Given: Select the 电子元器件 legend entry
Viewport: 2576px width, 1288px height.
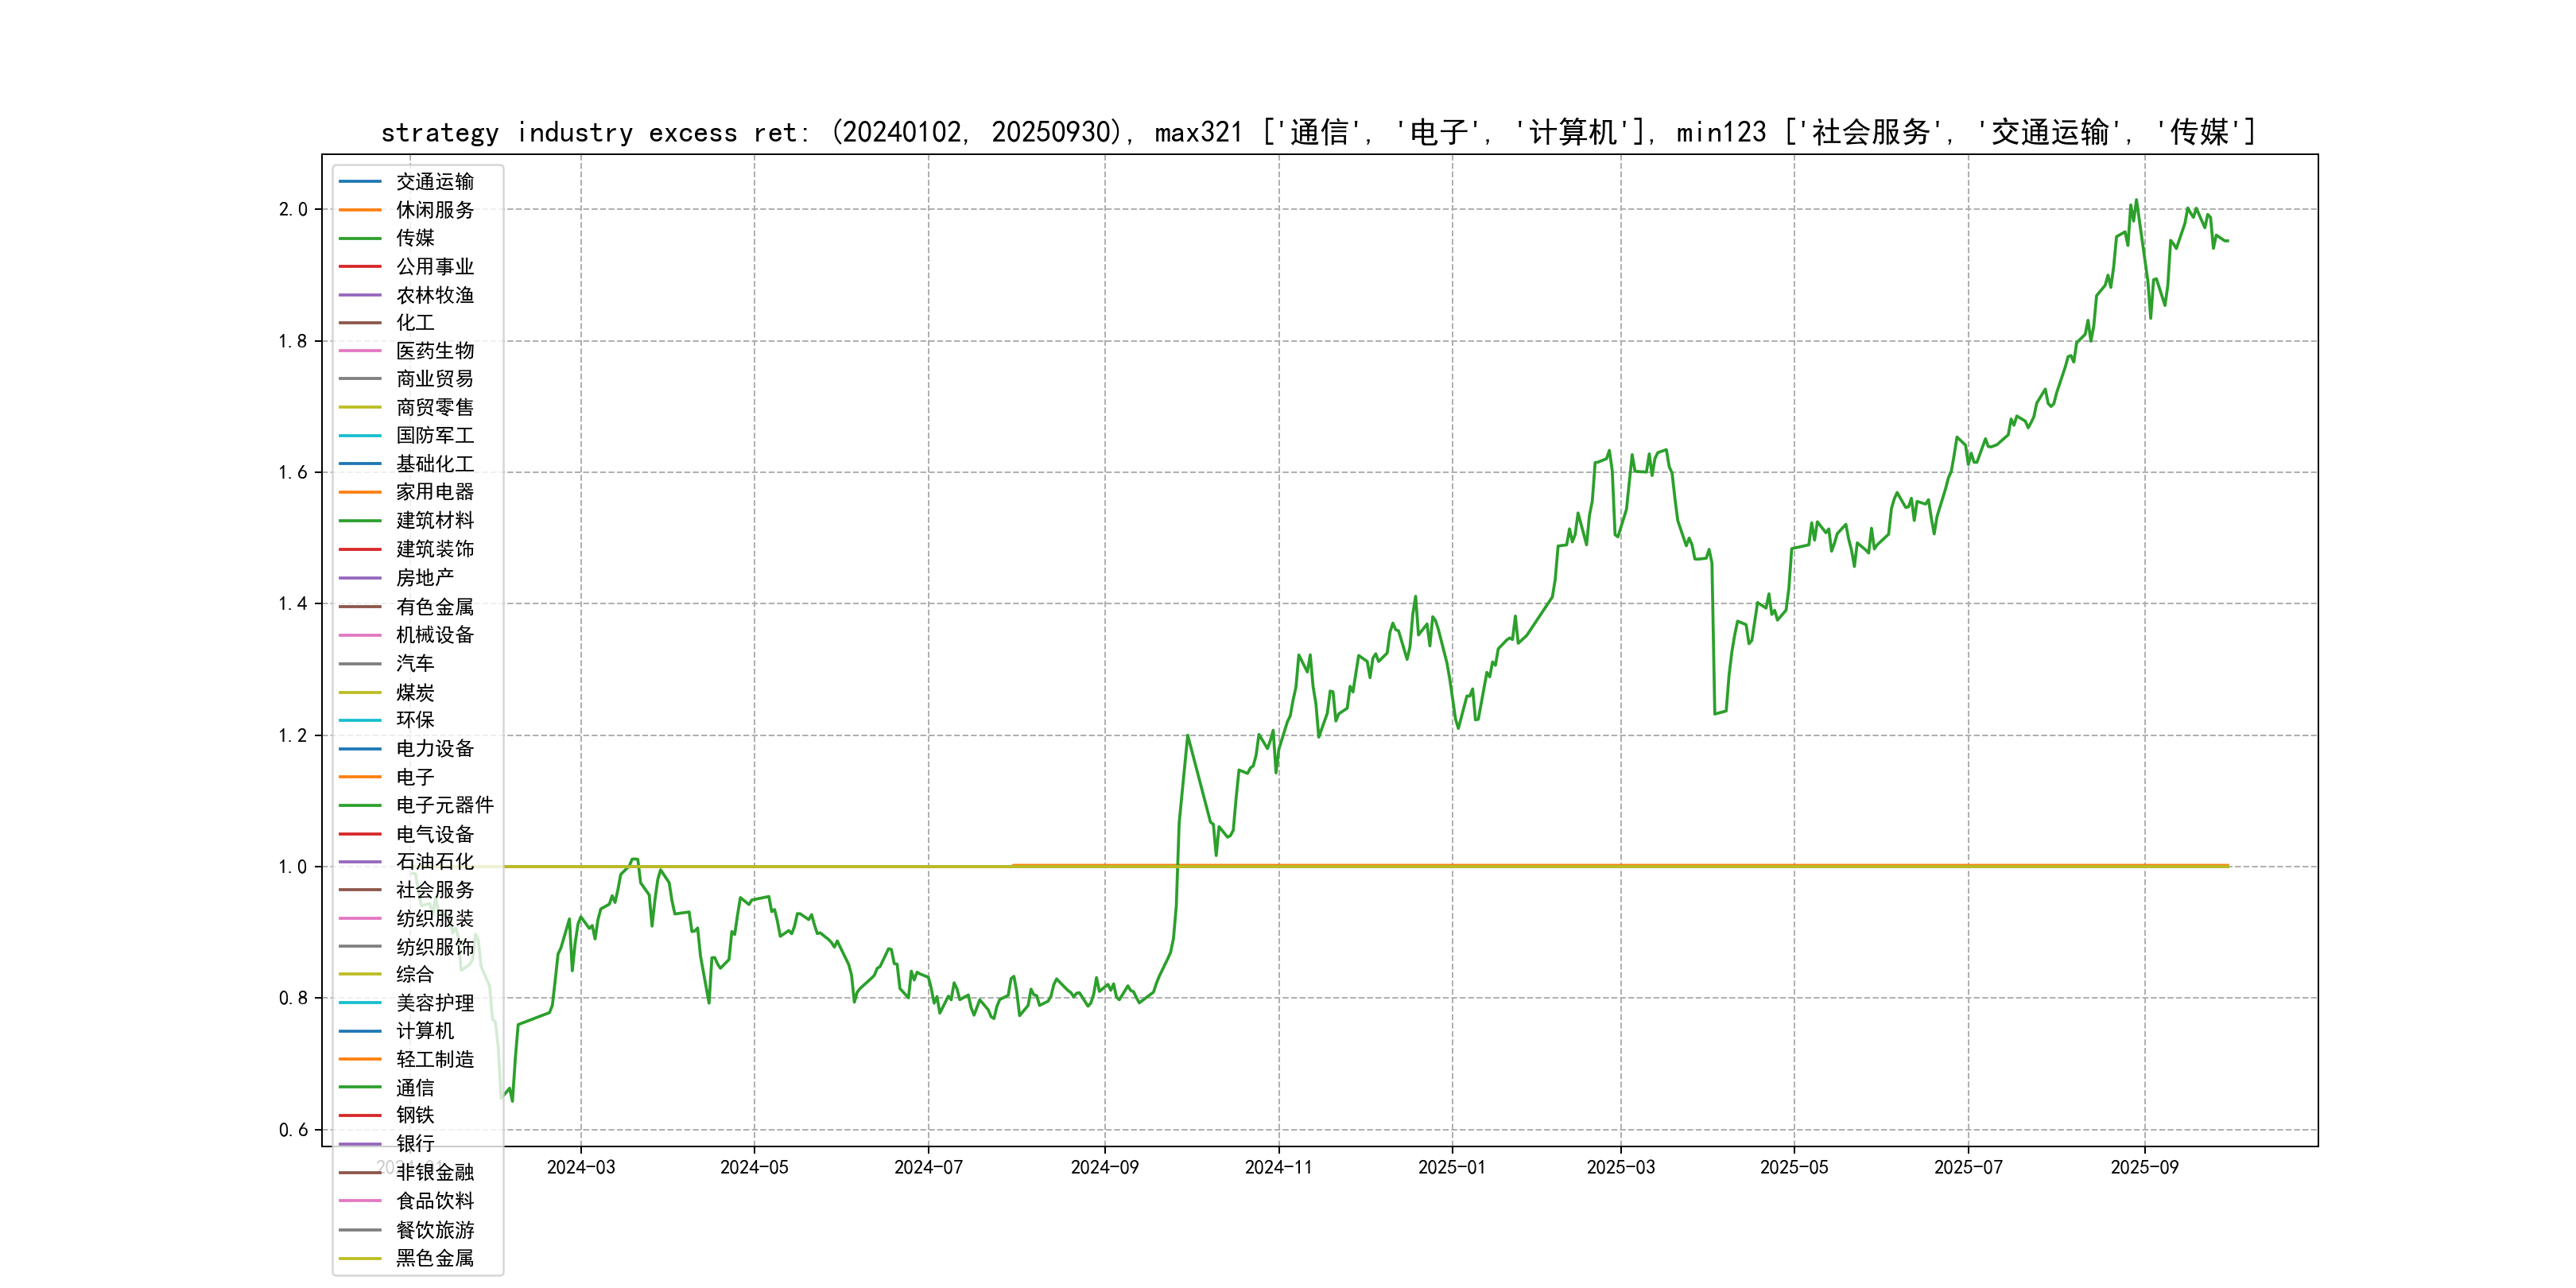Looking at the screenshot, I should pos(444,805).
